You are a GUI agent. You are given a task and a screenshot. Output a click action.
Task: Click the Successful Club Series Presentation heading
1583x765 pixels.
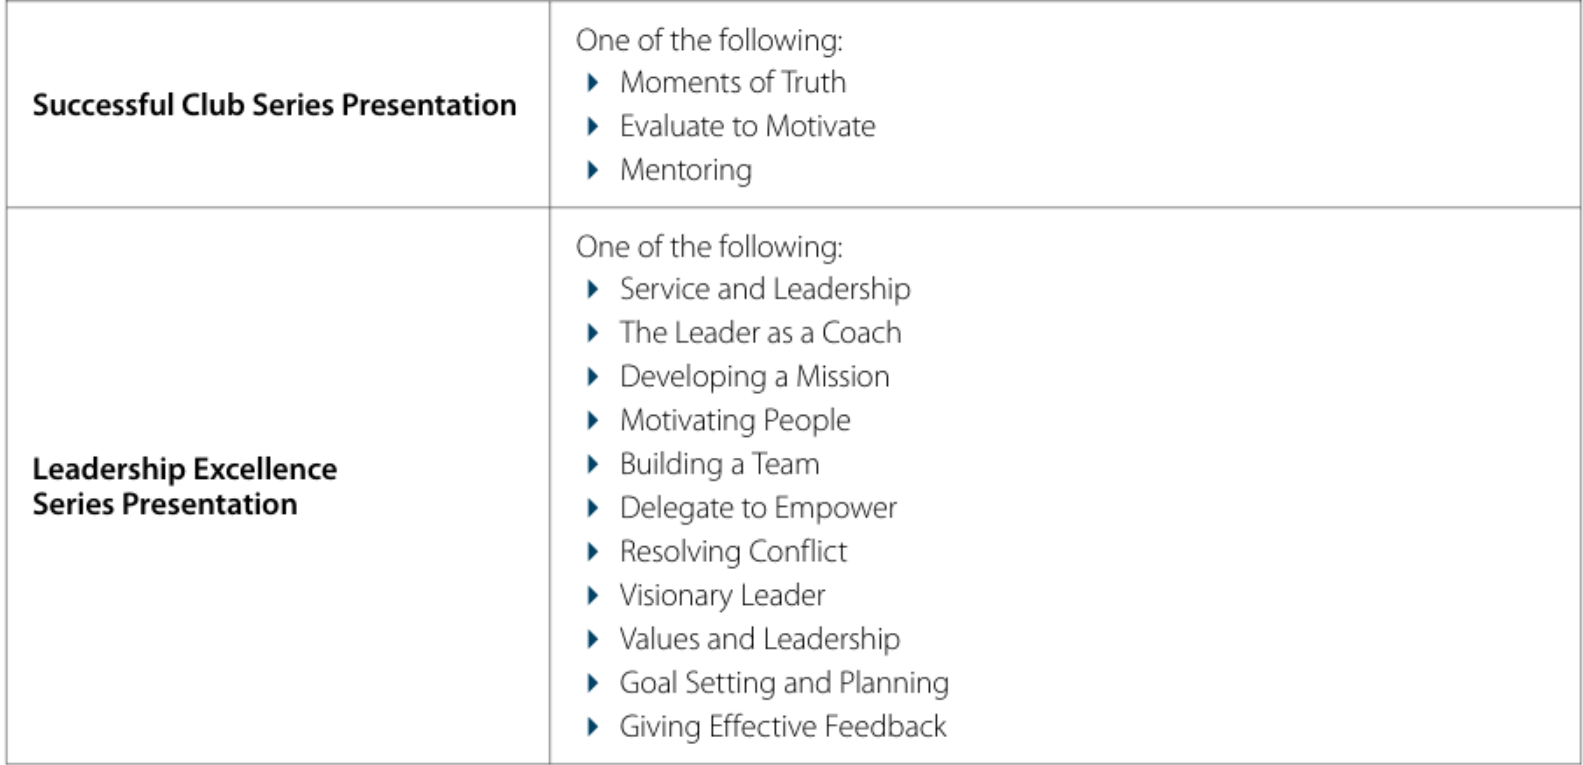click(274, 105)
